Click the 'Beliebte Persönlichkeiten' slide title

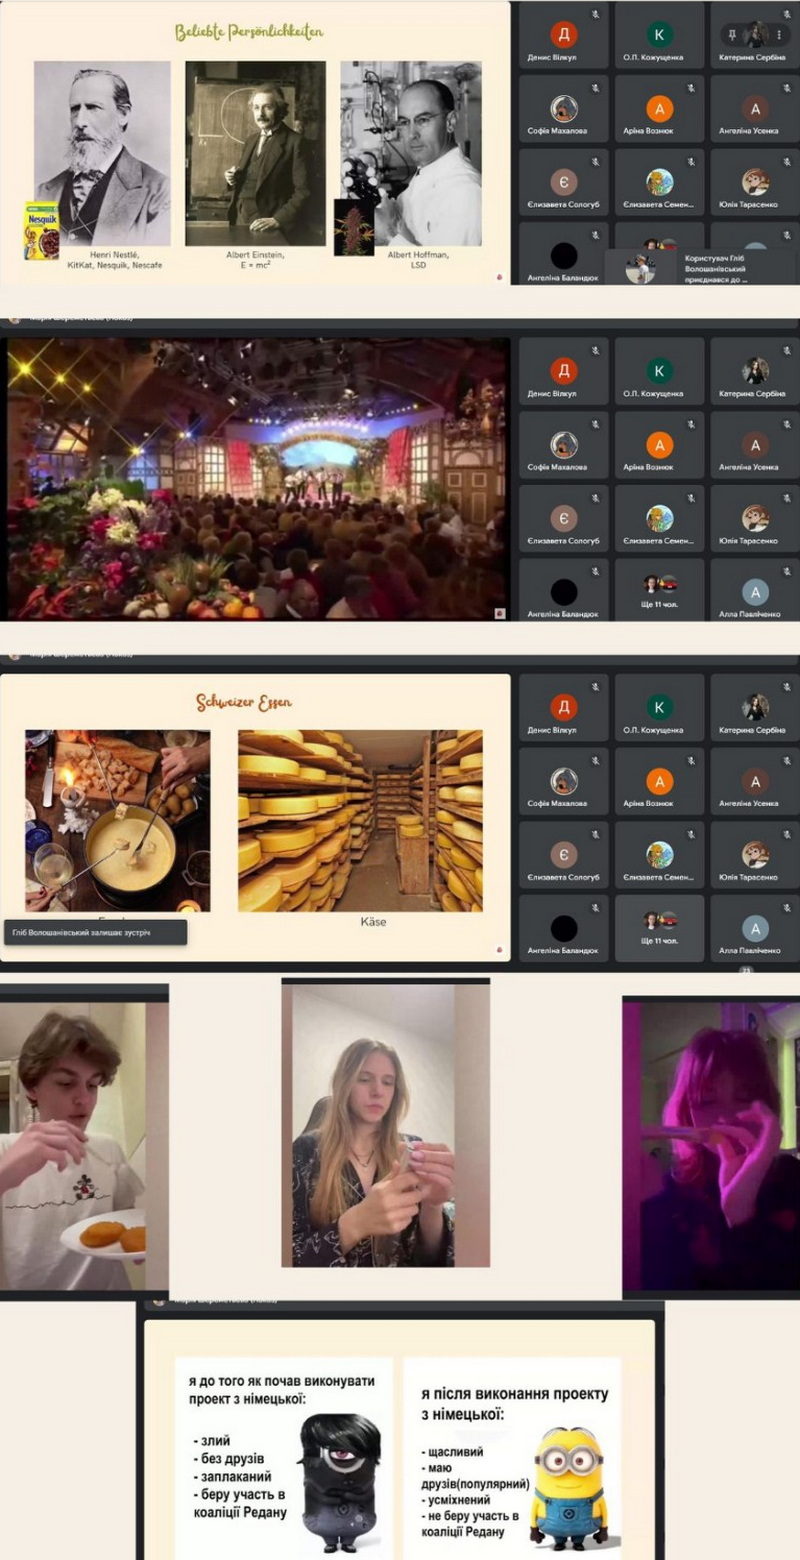249,32
